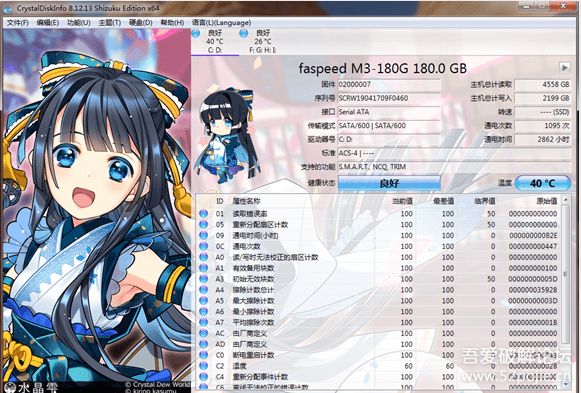Go to the next disk with the arrow button
581x393 pixels.
click(x=565, y=67)
